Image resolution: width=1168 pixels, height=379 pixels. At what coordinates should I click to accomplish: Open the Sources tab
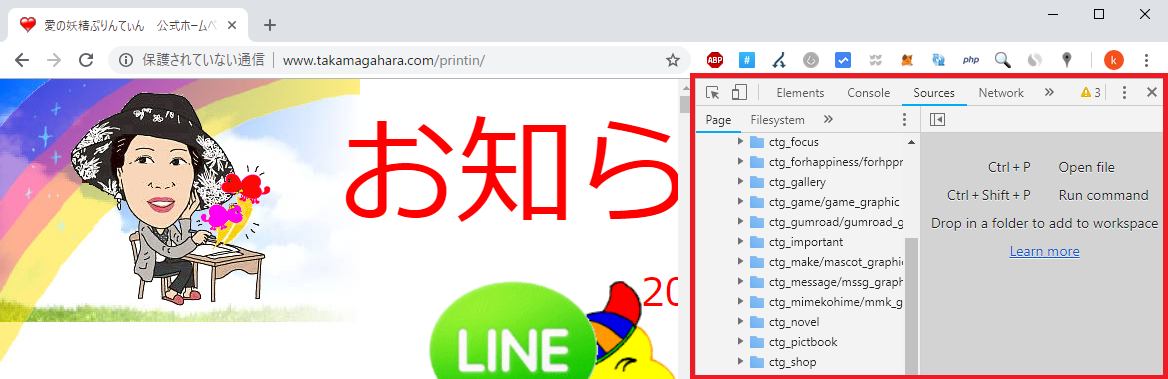tap(934, 92)
